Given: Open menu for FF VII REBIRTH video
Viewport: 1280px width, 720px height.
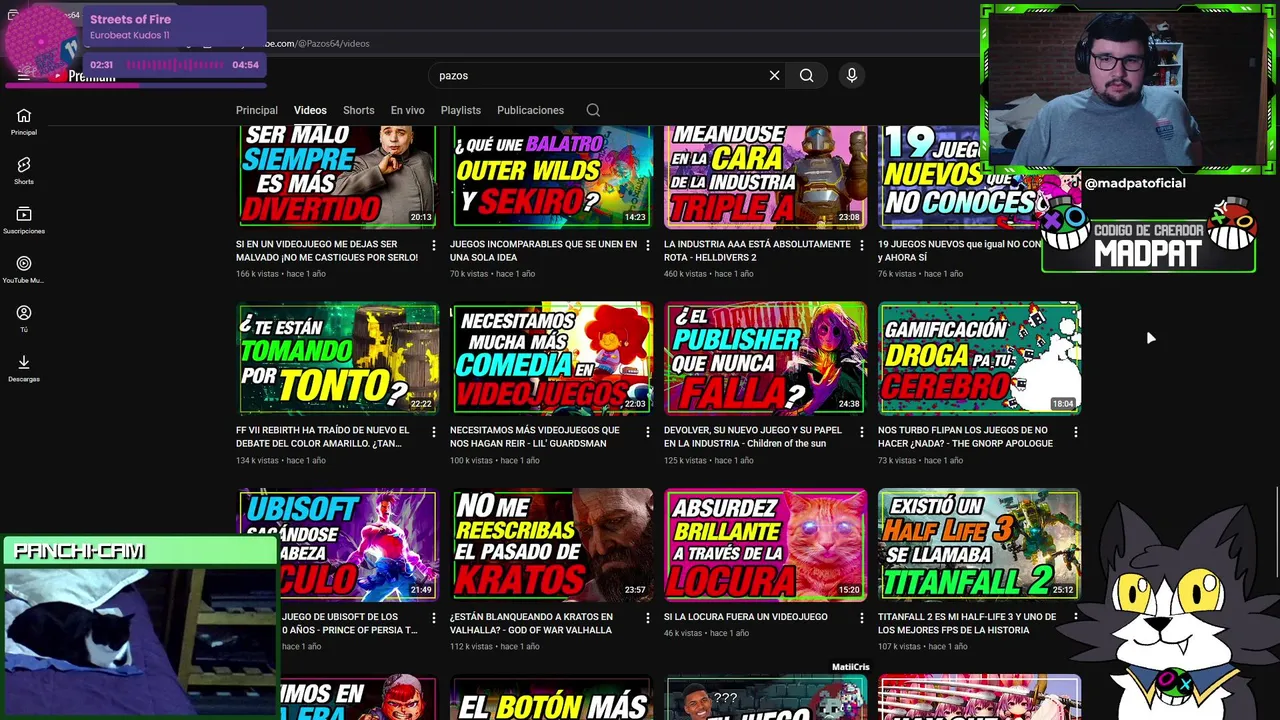Looking at the screenshot, I should click(x=433, y=432).
